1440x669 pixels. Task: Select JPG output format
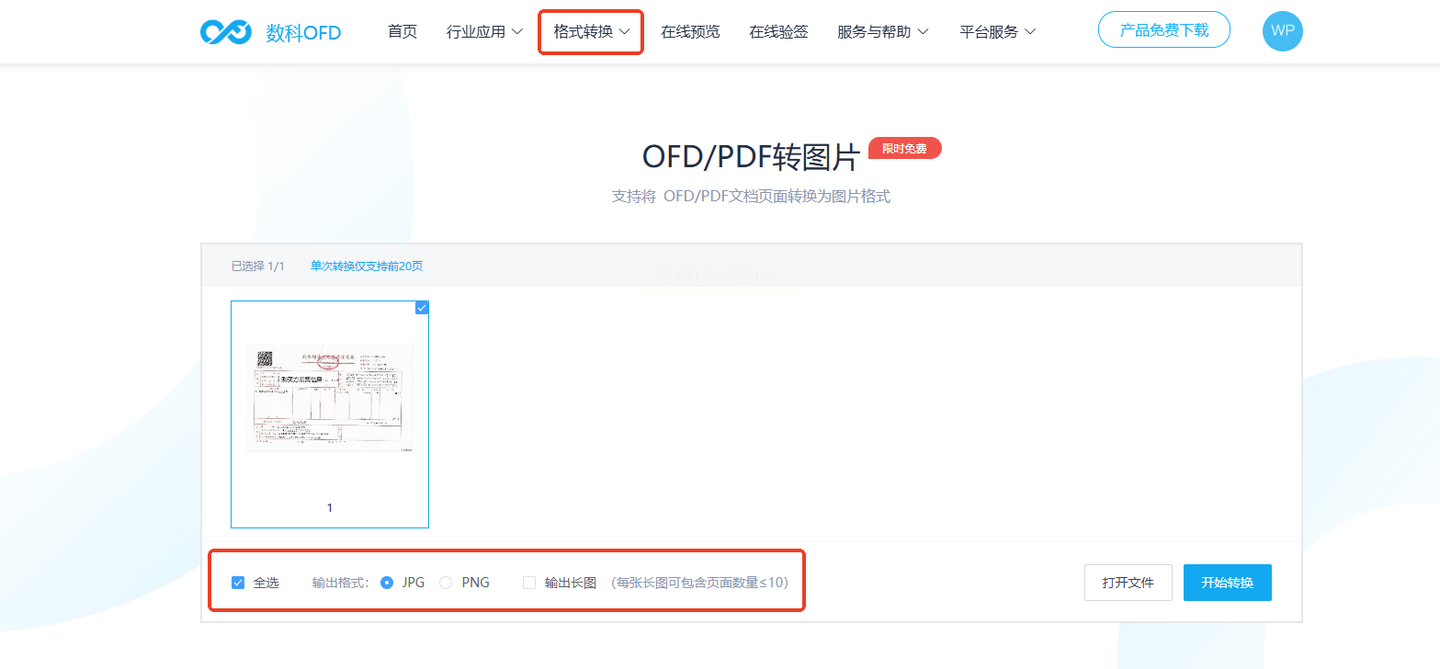click(x=387, y=582)
